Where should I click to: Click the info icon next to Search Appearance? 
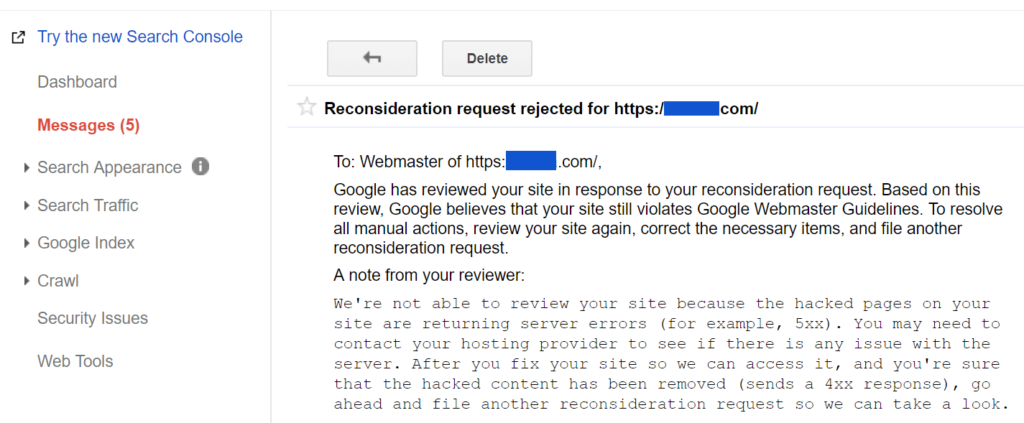pos(200,166)
